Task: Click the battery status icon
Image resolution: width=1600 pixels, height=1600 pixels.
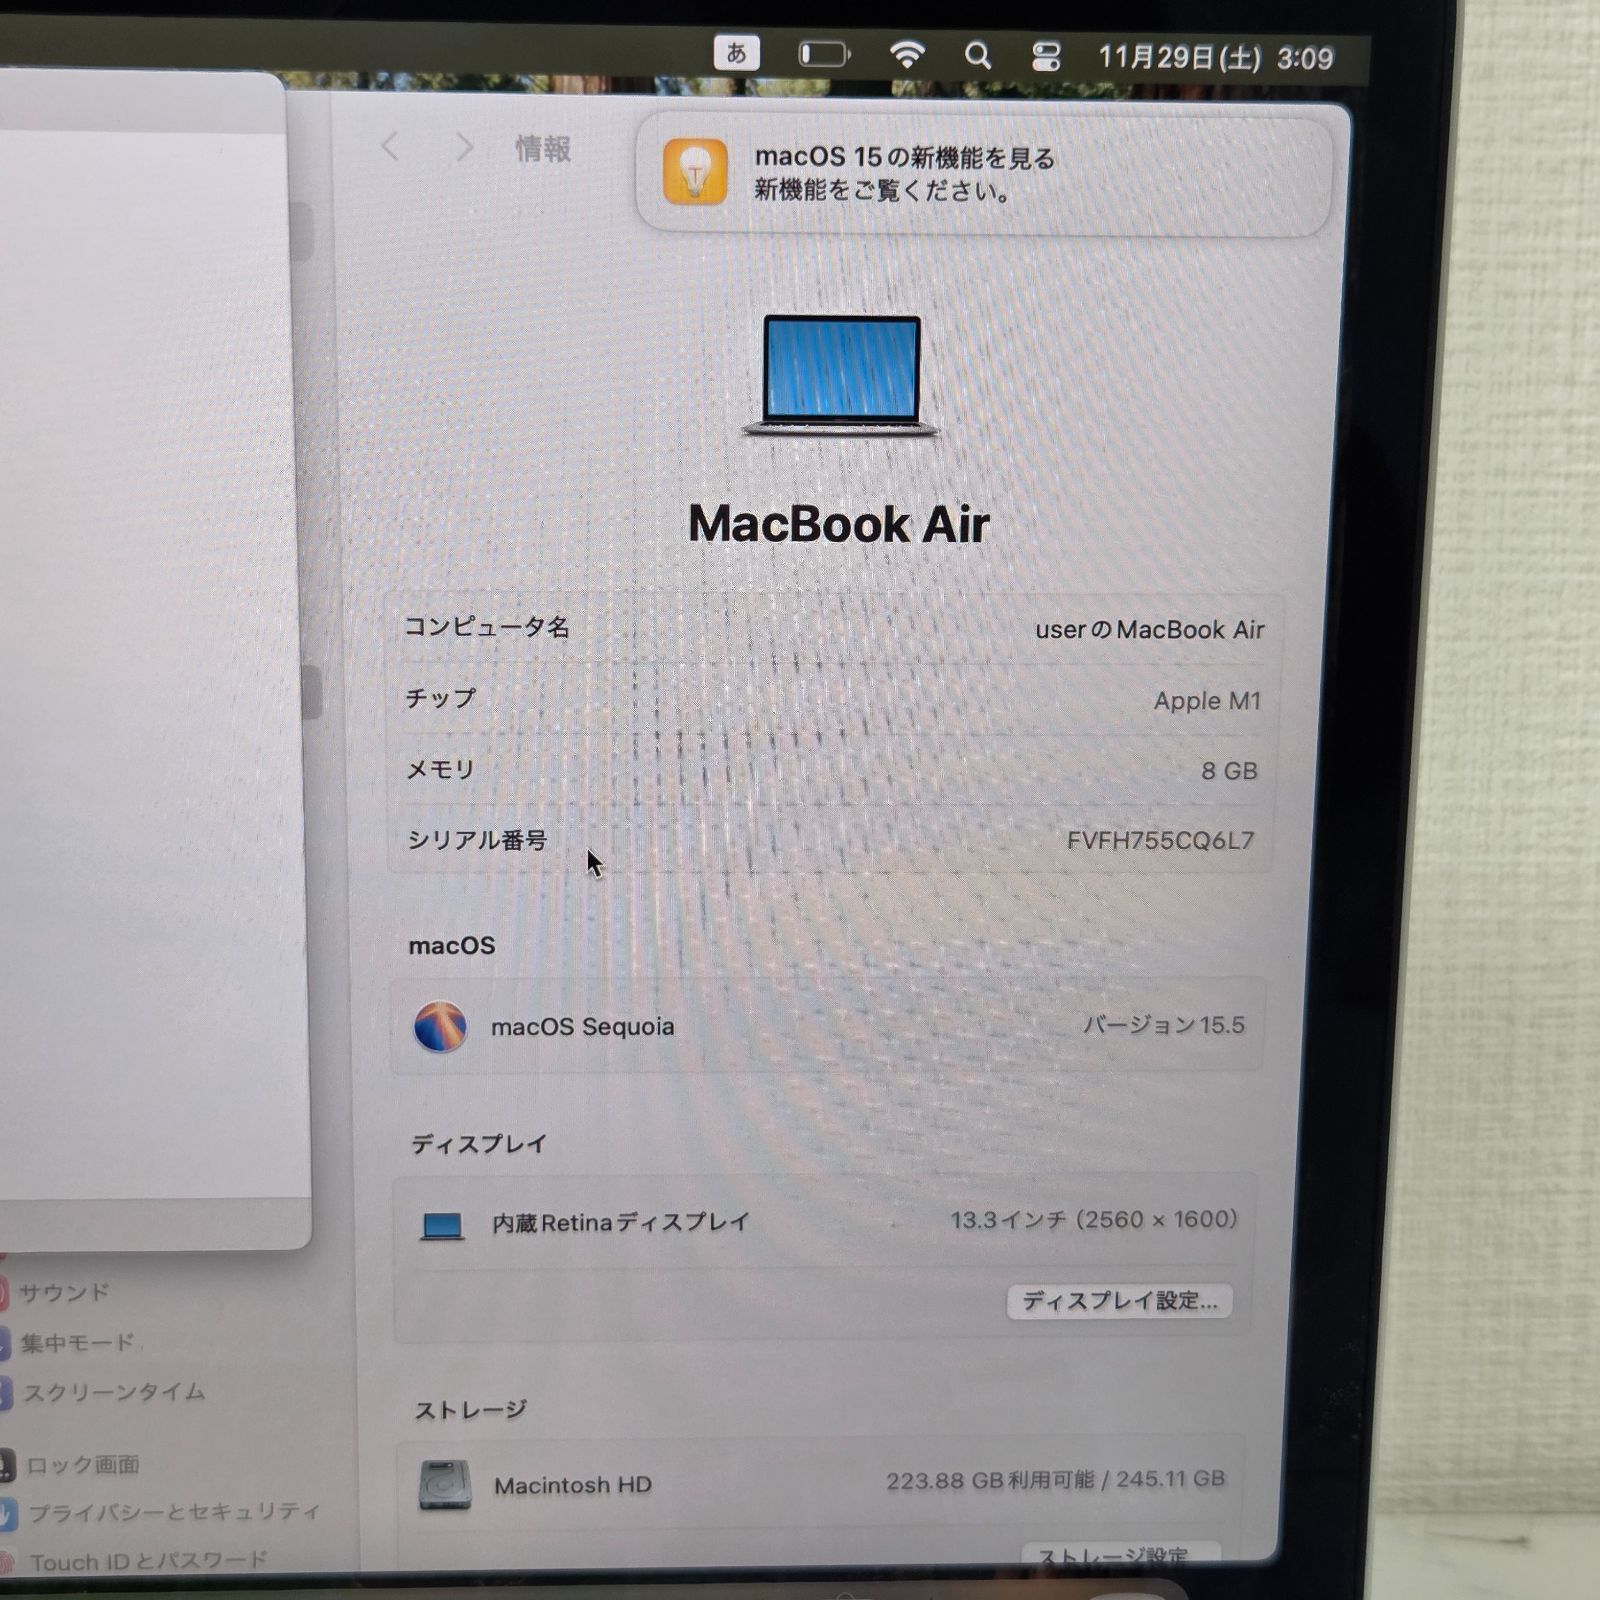Action: (x=823, y=54)
